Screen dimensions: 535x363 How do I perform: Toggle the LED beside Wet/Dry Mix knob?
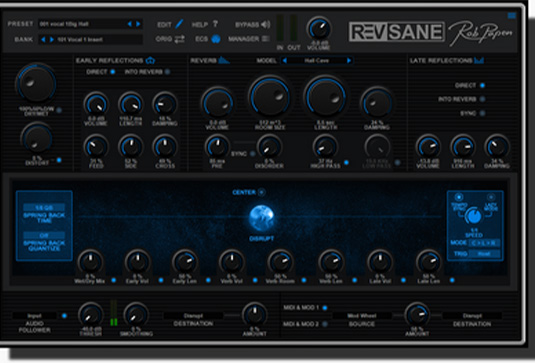pos(114,280)
